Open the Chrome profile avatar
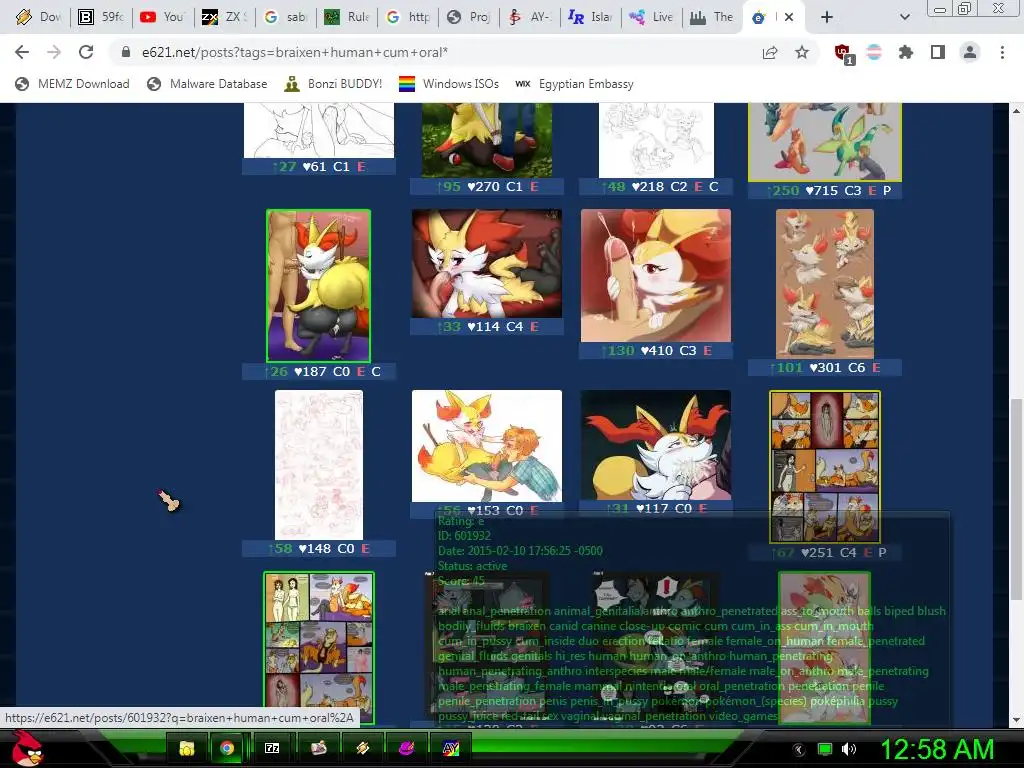 click(970, 52)
